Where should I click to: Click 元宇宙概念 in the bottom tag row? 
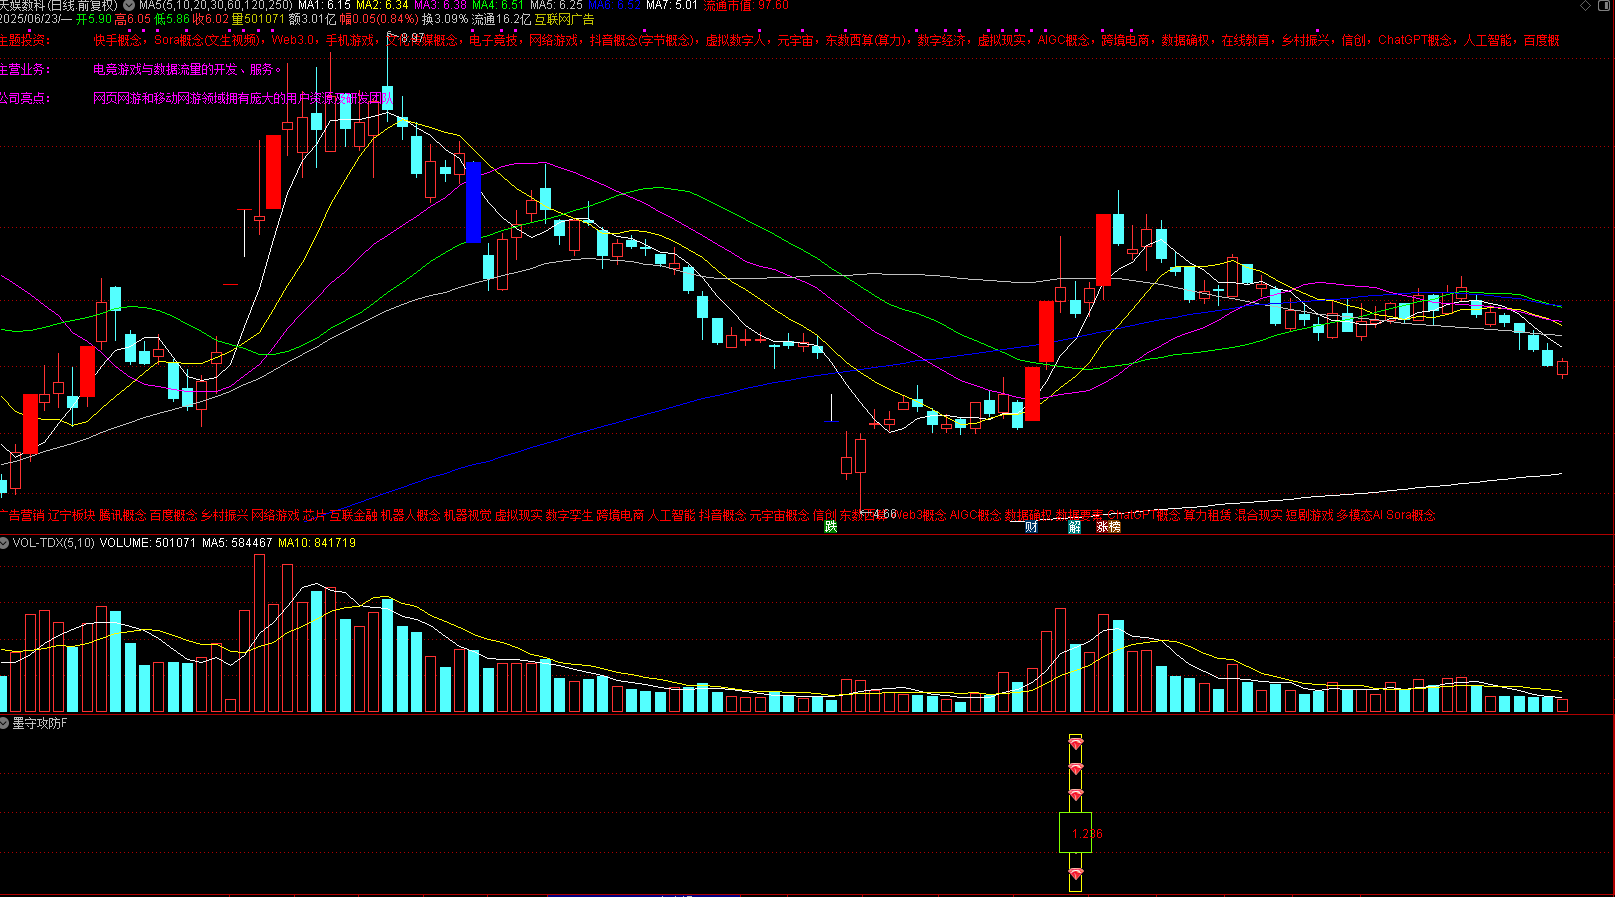[x=780, y=516]
